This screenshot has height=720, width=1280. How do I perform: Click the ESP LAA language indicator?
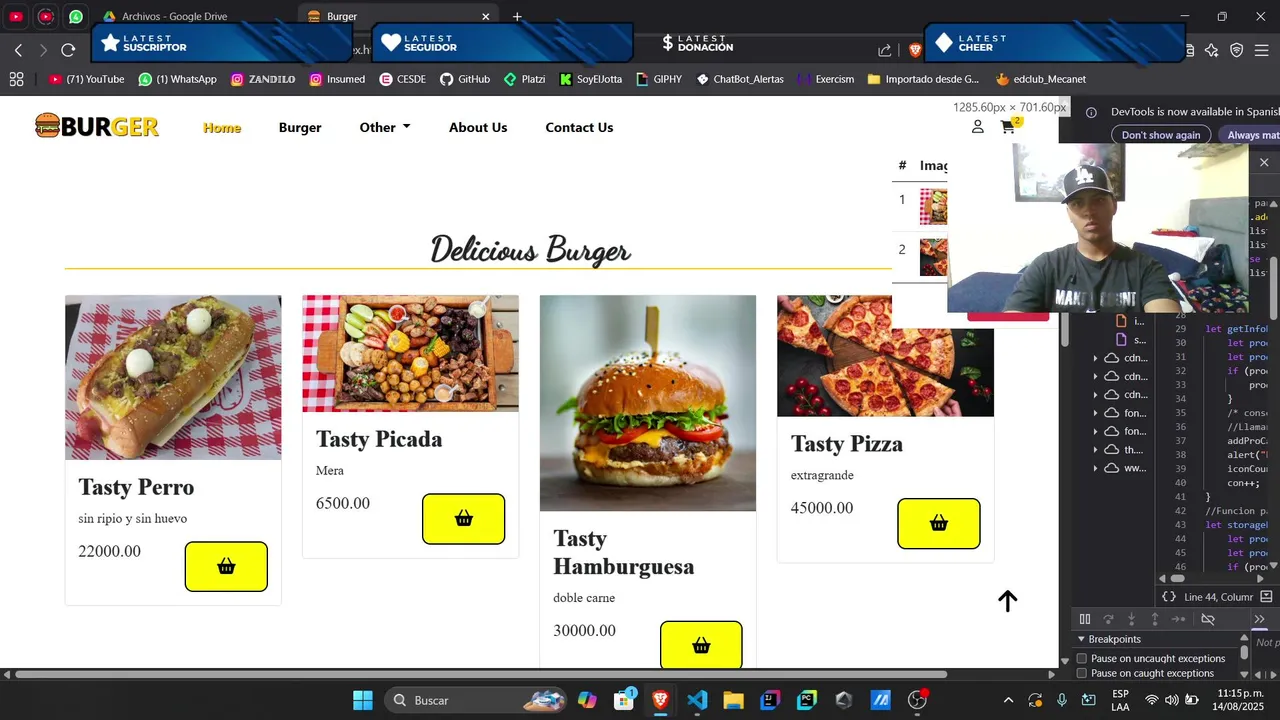[1120, 700]
